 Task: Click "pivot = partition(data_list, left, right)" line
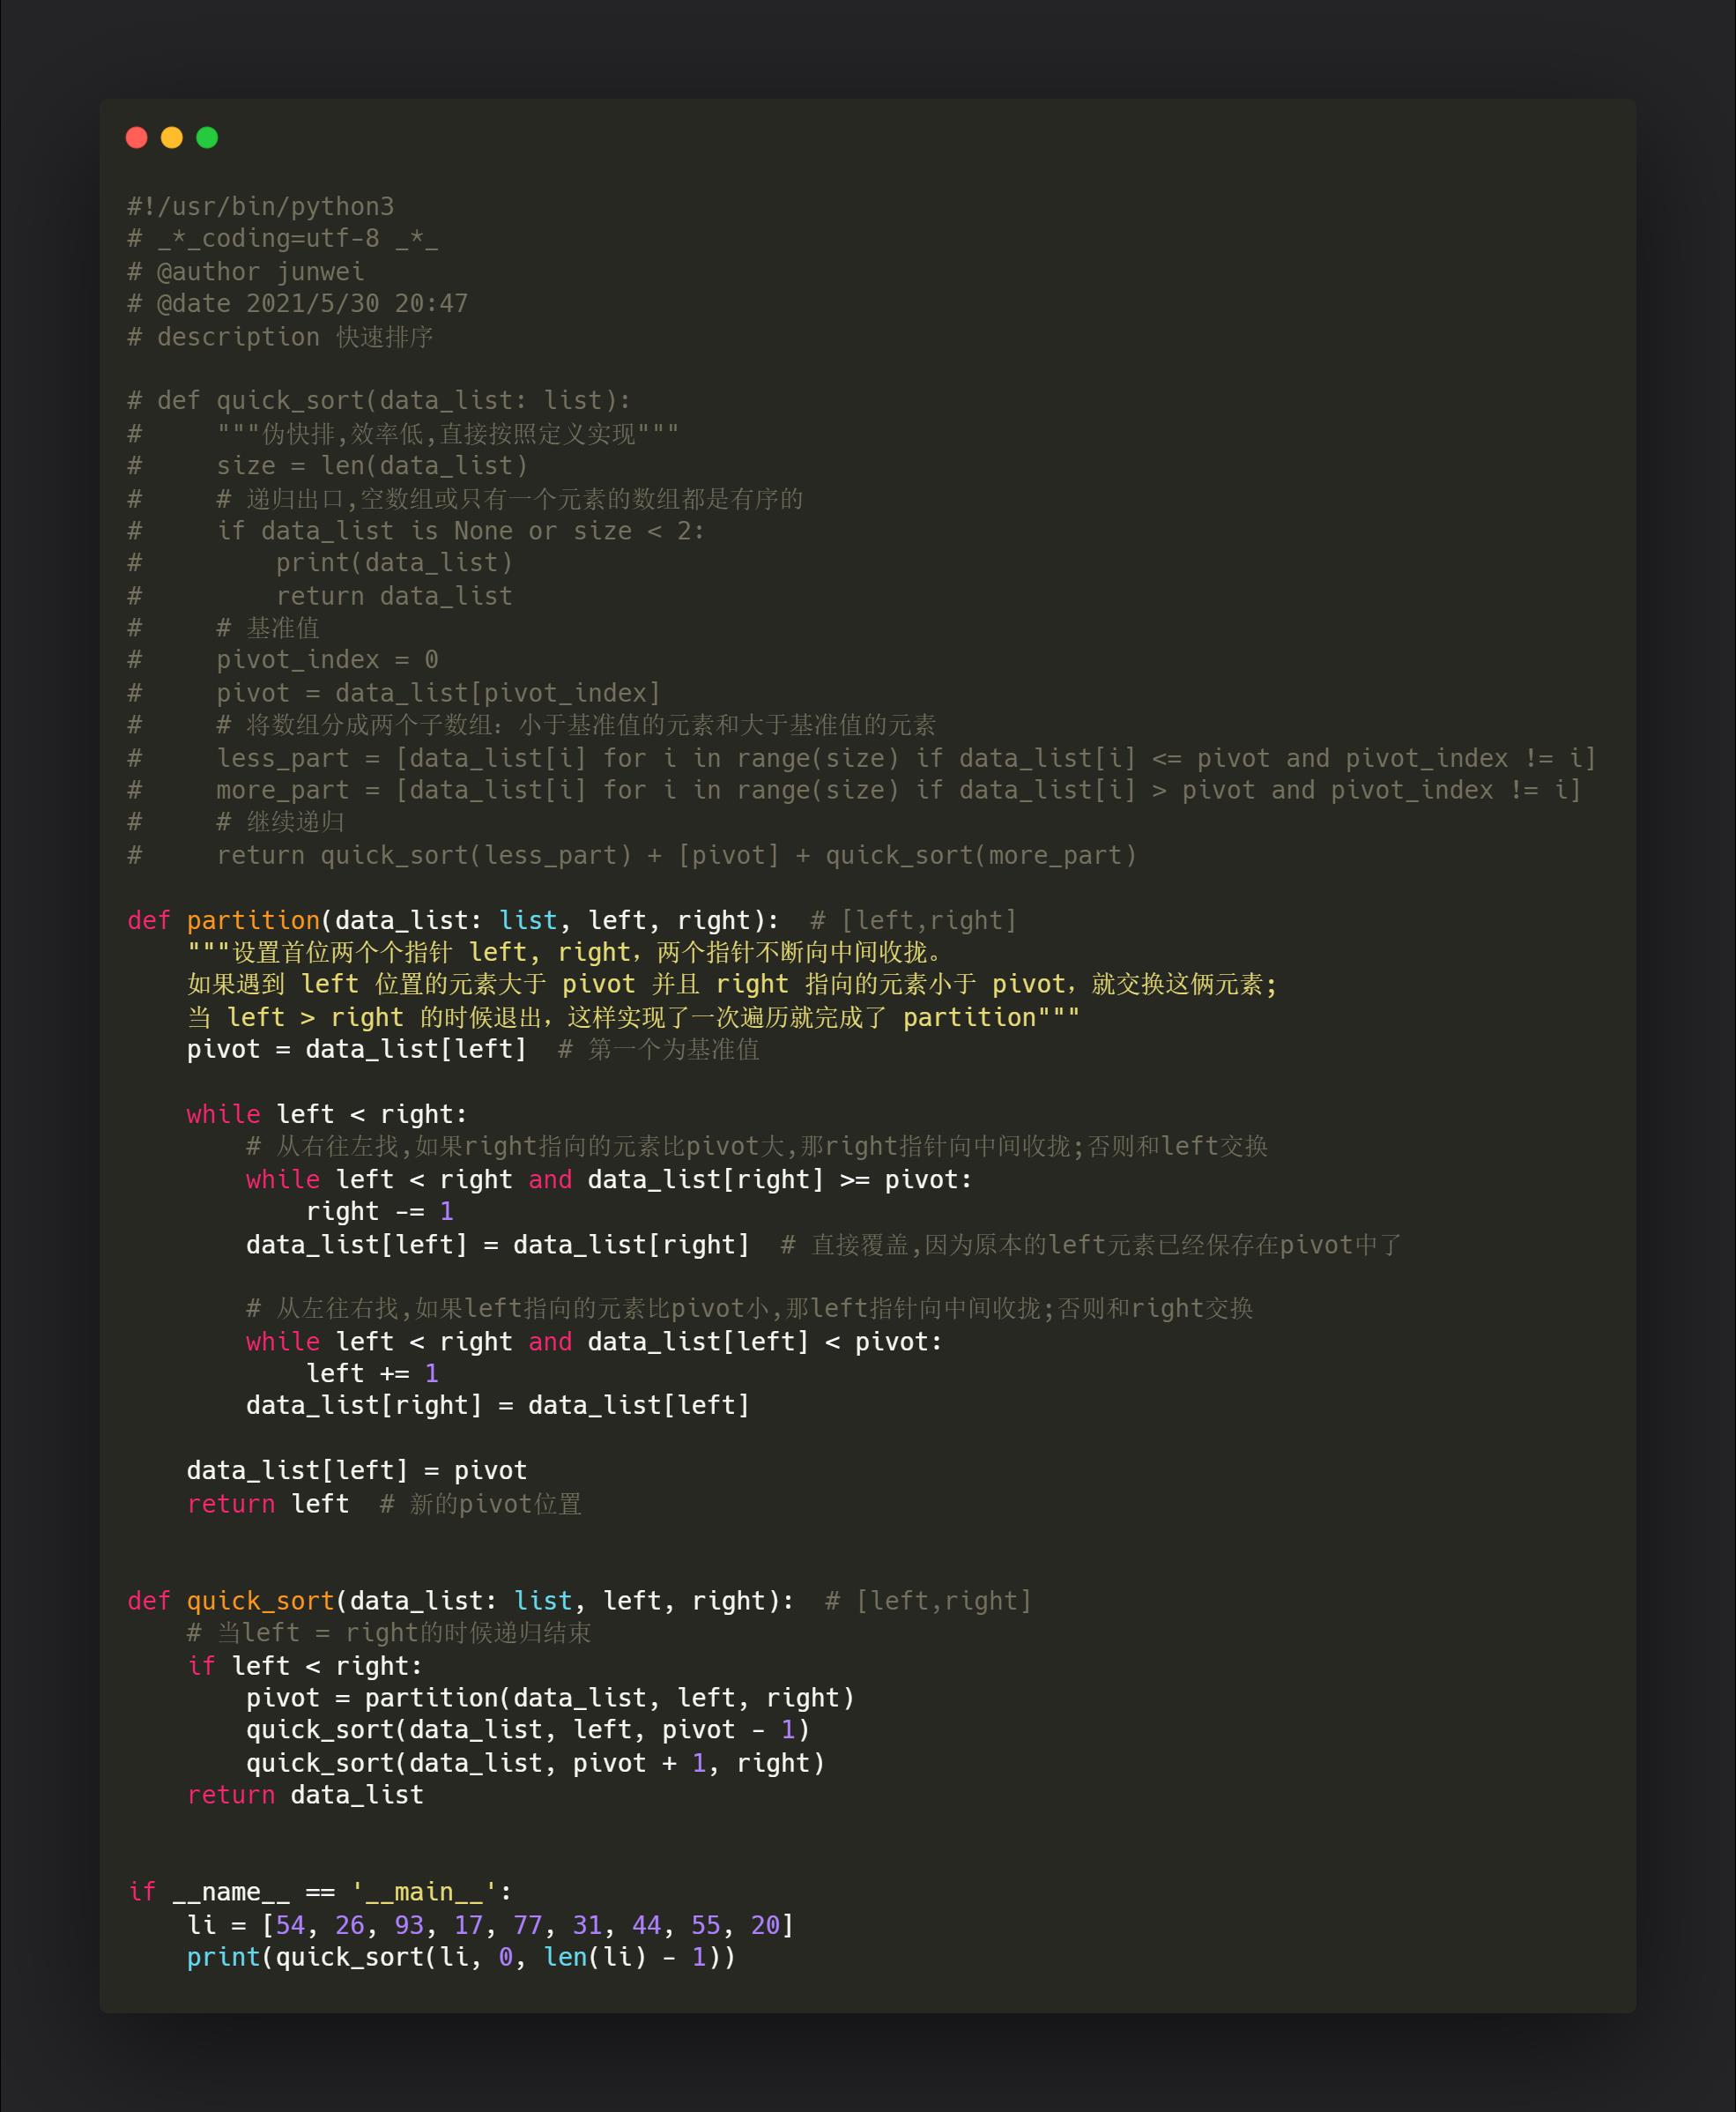551,1697
